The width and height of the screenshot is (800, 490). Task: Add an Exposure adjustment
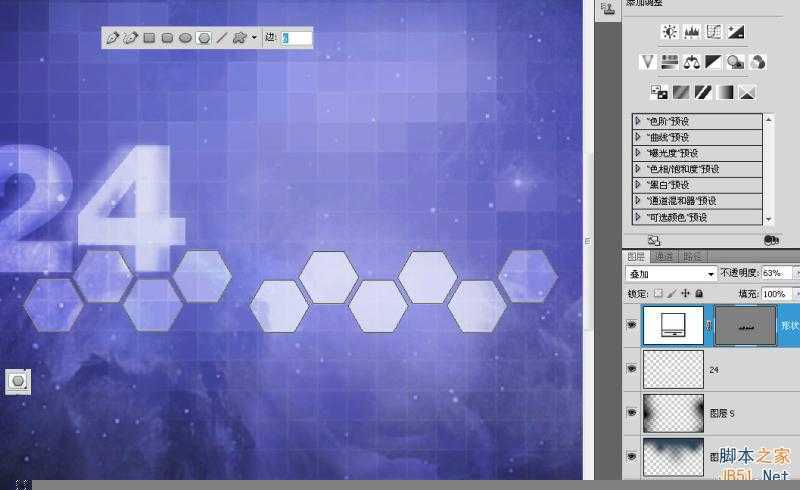tap(736, 32)
